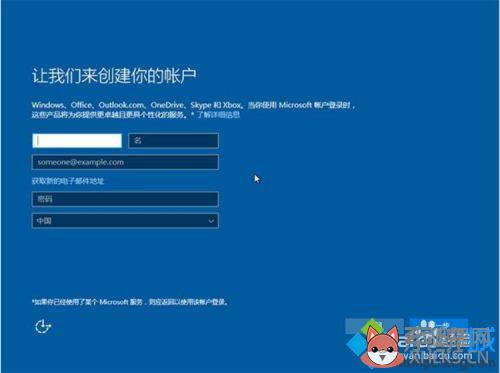Image resolution: width=500 pixels, height=373 pixels.
Task: Click the footnote about existing Microsoft services
Action: coord(130,302)
